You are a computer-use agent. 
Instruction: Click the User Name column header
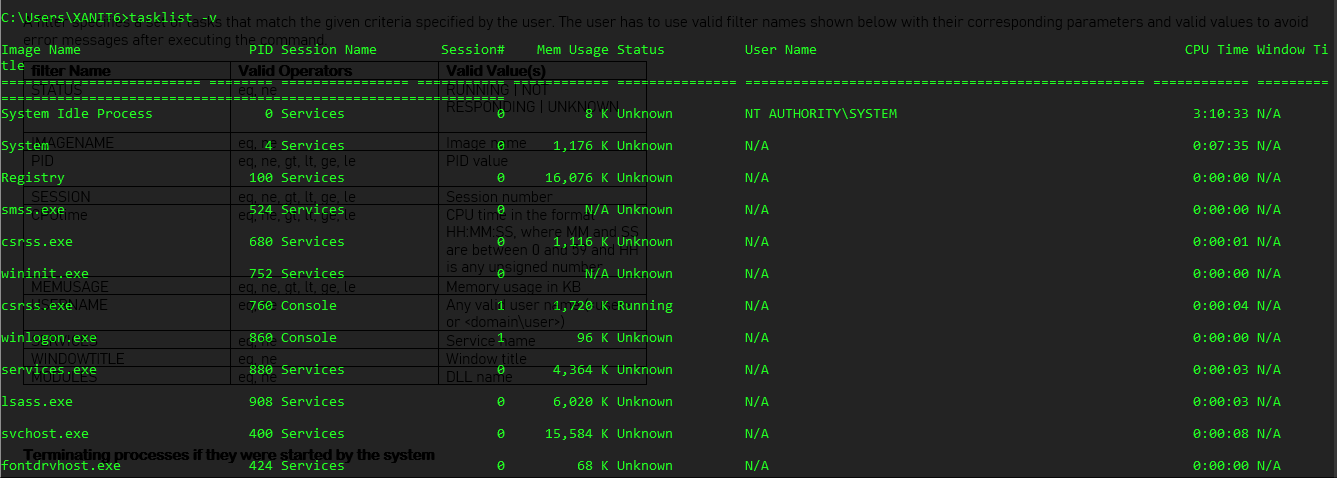780,50
